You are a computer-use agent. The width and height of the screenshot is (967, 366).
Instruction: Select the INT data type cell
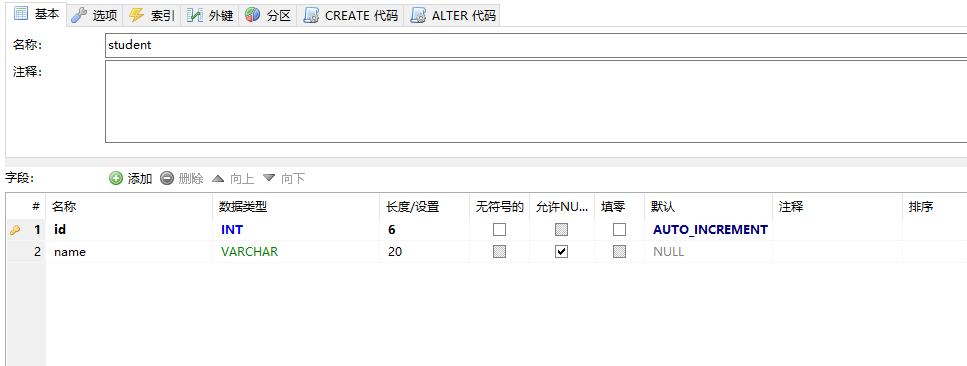(296, 230)
